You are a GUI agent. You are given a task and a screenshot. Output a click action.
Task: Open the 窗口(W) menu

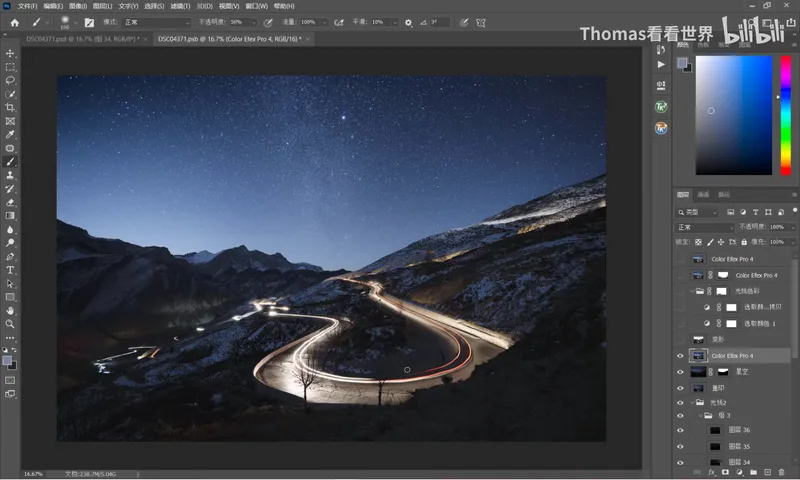point(256,6)
